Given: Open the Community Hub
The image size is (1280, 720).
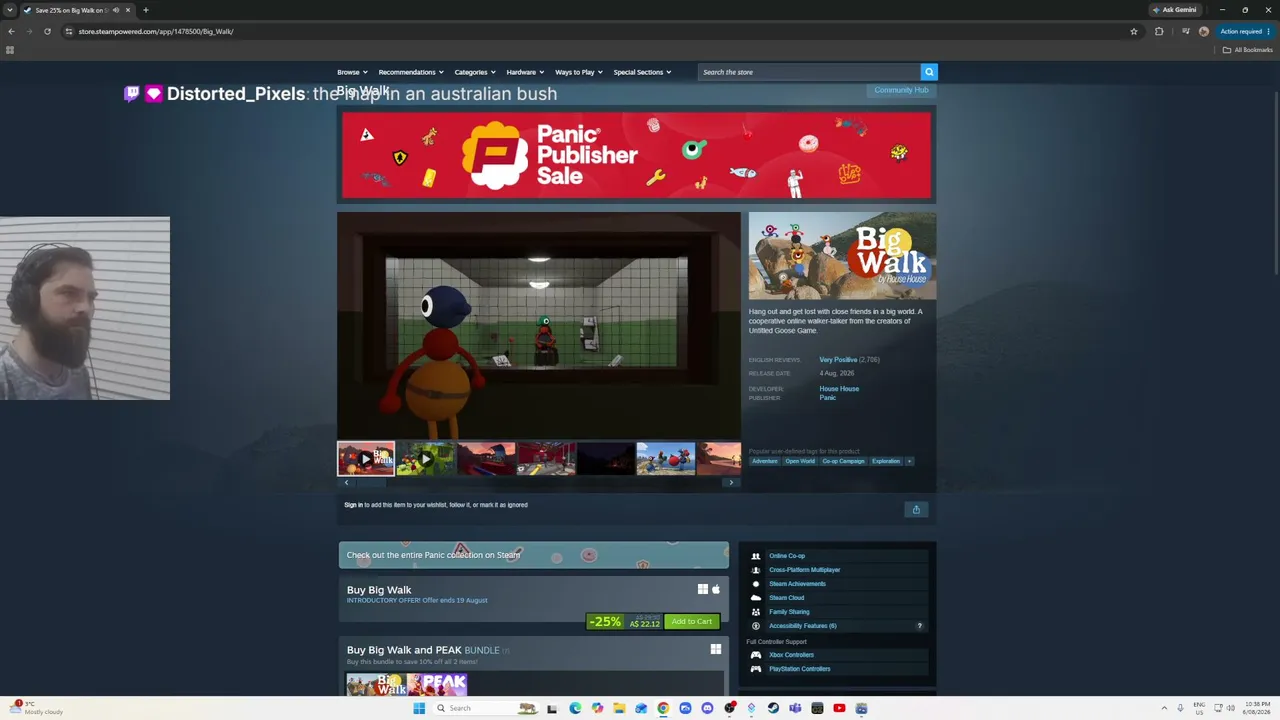Looking at the screenshot, I should click(x=901, y=90).
